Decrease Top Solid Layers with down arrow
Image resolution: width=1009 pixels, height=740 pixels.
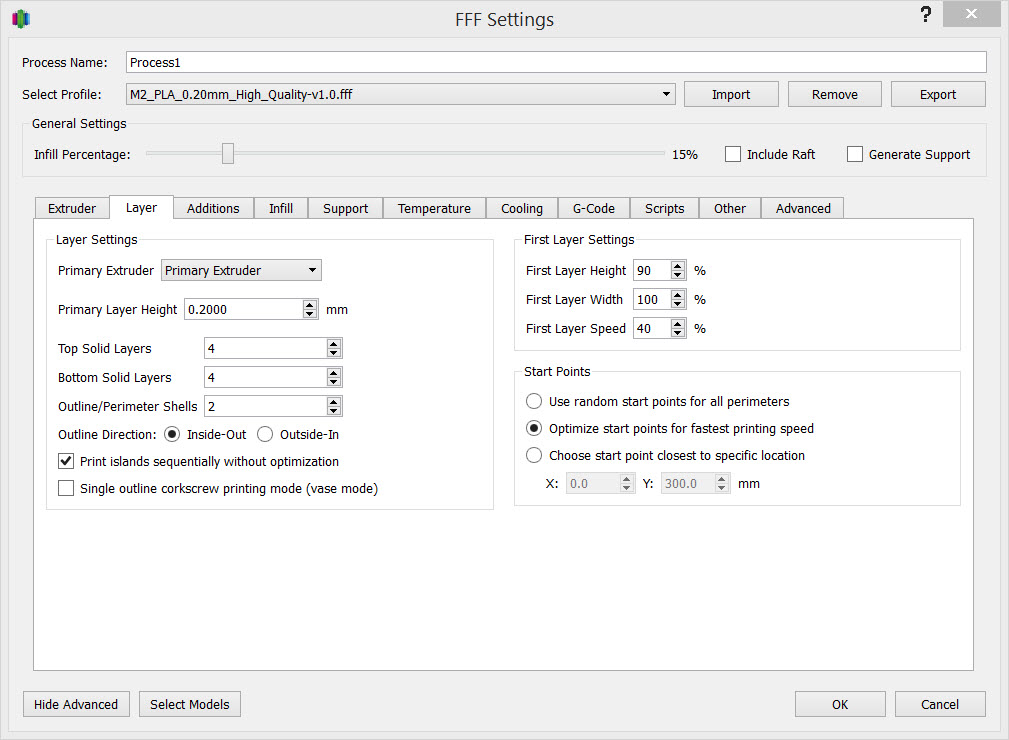pyautogui.click(x=334, y=353)
